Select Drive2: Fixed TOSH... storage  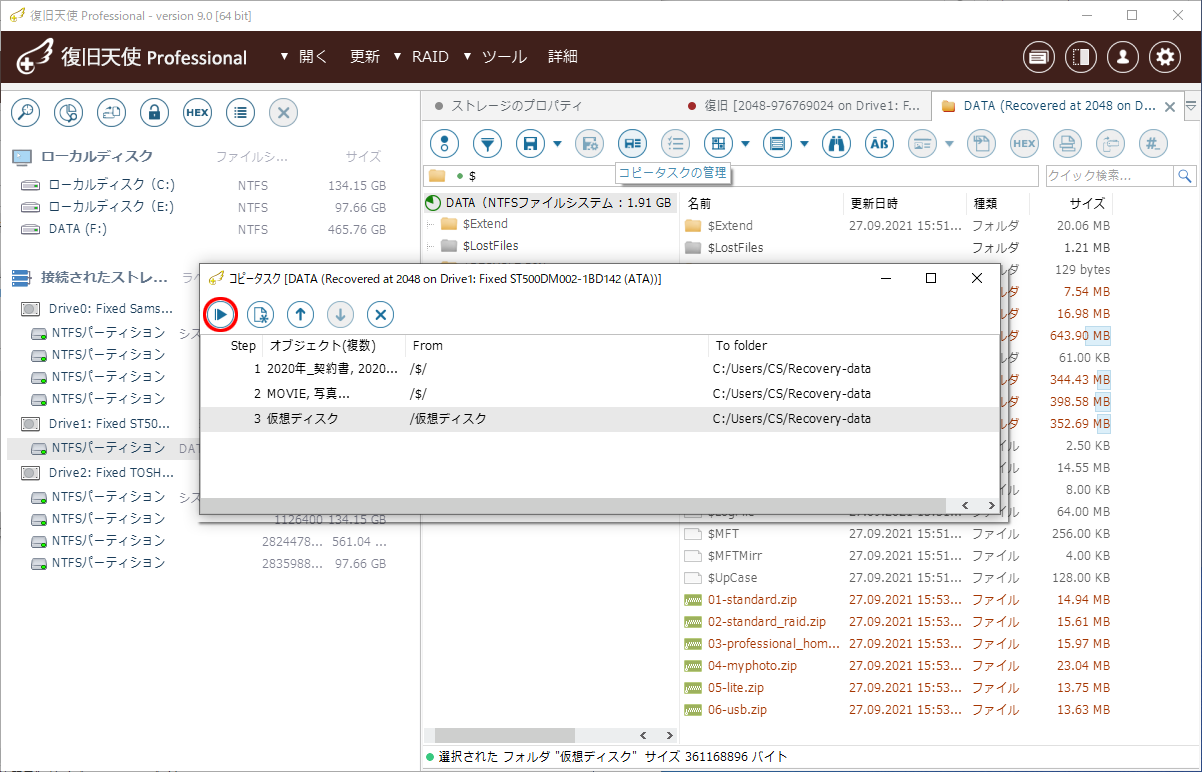click(x=110, y=472)
